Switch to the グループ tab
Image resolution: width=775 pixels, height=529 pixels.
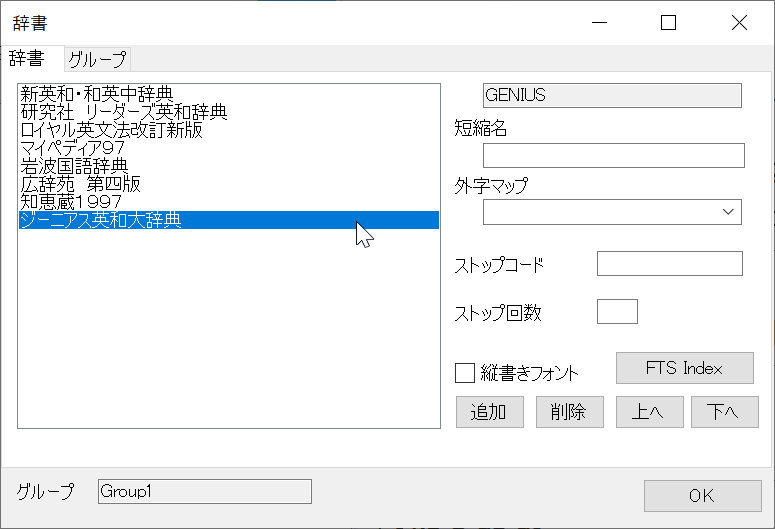click(97, 59)
